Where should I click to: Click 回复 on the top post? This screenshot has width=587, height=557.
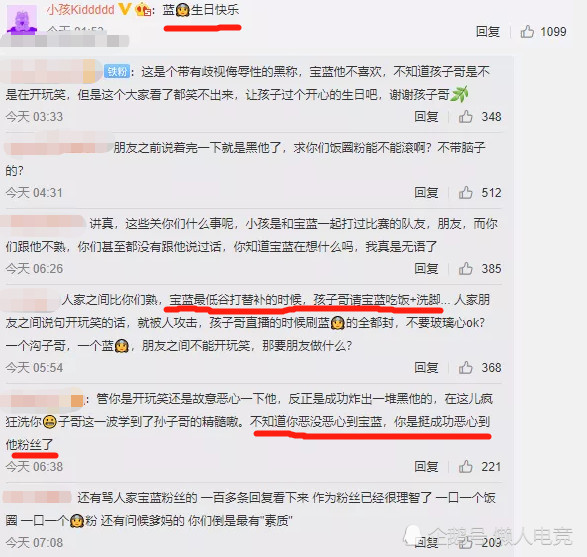pos(488,32)
